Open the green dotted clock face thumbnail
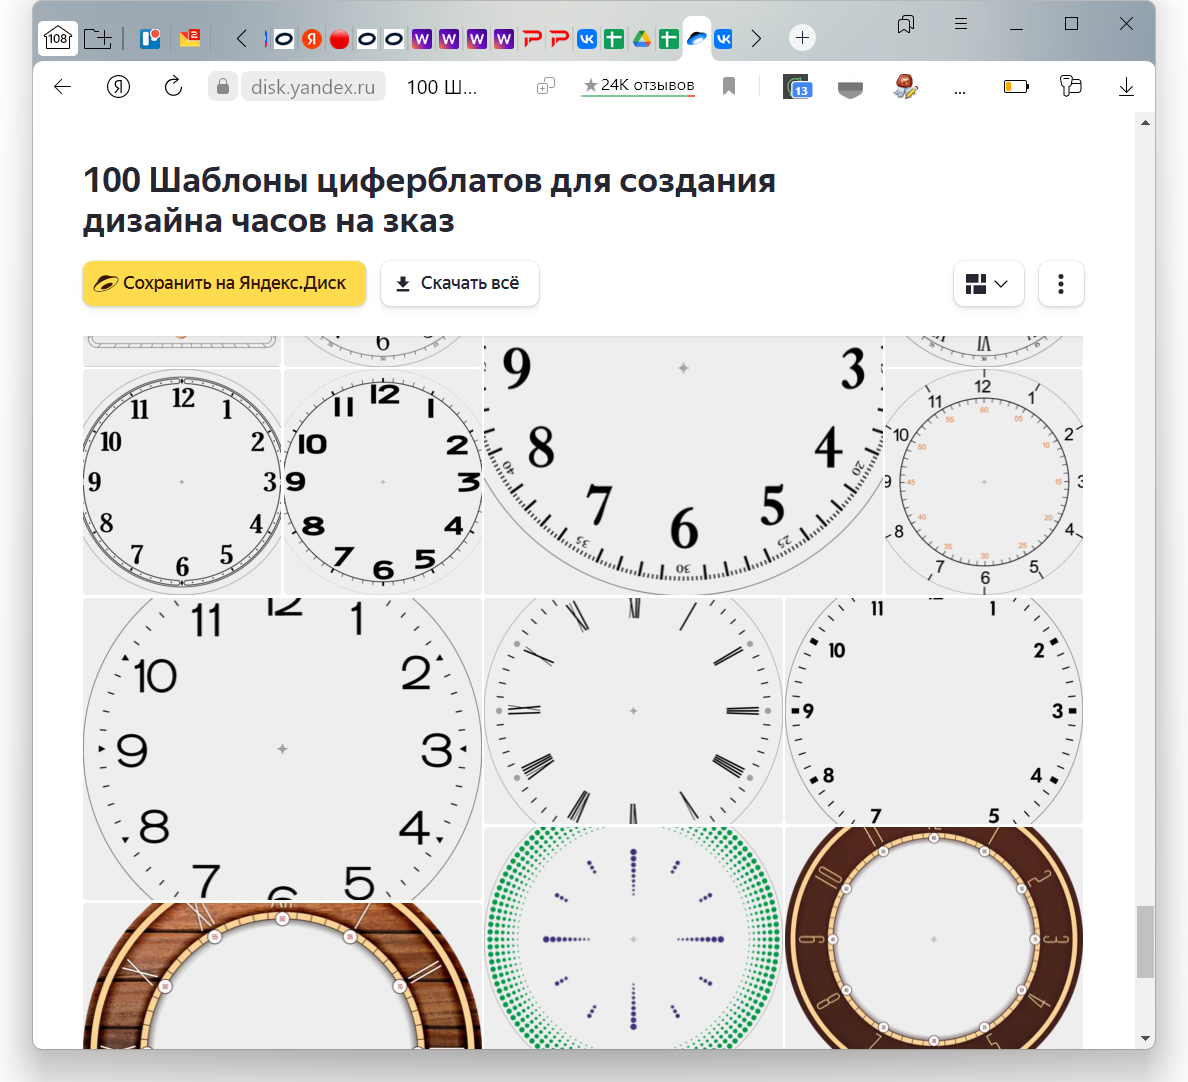Image resolution: width=1188 pixels, height=1082 pixels. [633, 938]
